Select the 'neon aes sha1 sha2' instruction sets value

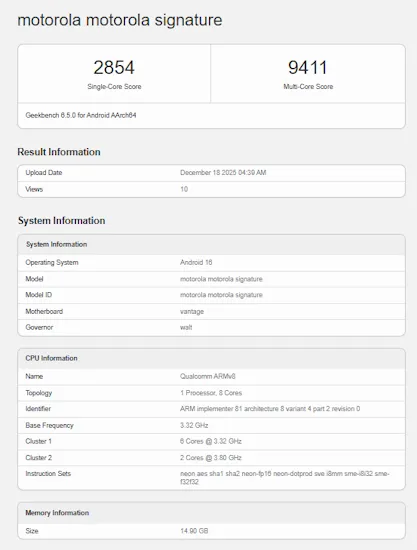pyautogui.click(x=284, y=478)
